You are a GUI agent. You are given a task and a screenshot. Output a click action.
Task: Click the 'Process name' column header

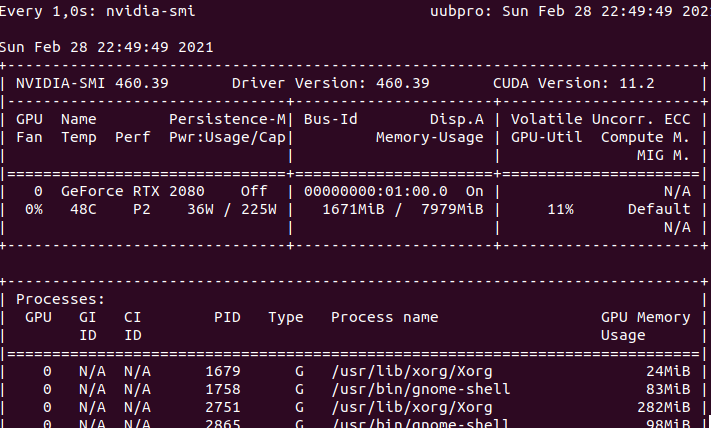(385, 317)
